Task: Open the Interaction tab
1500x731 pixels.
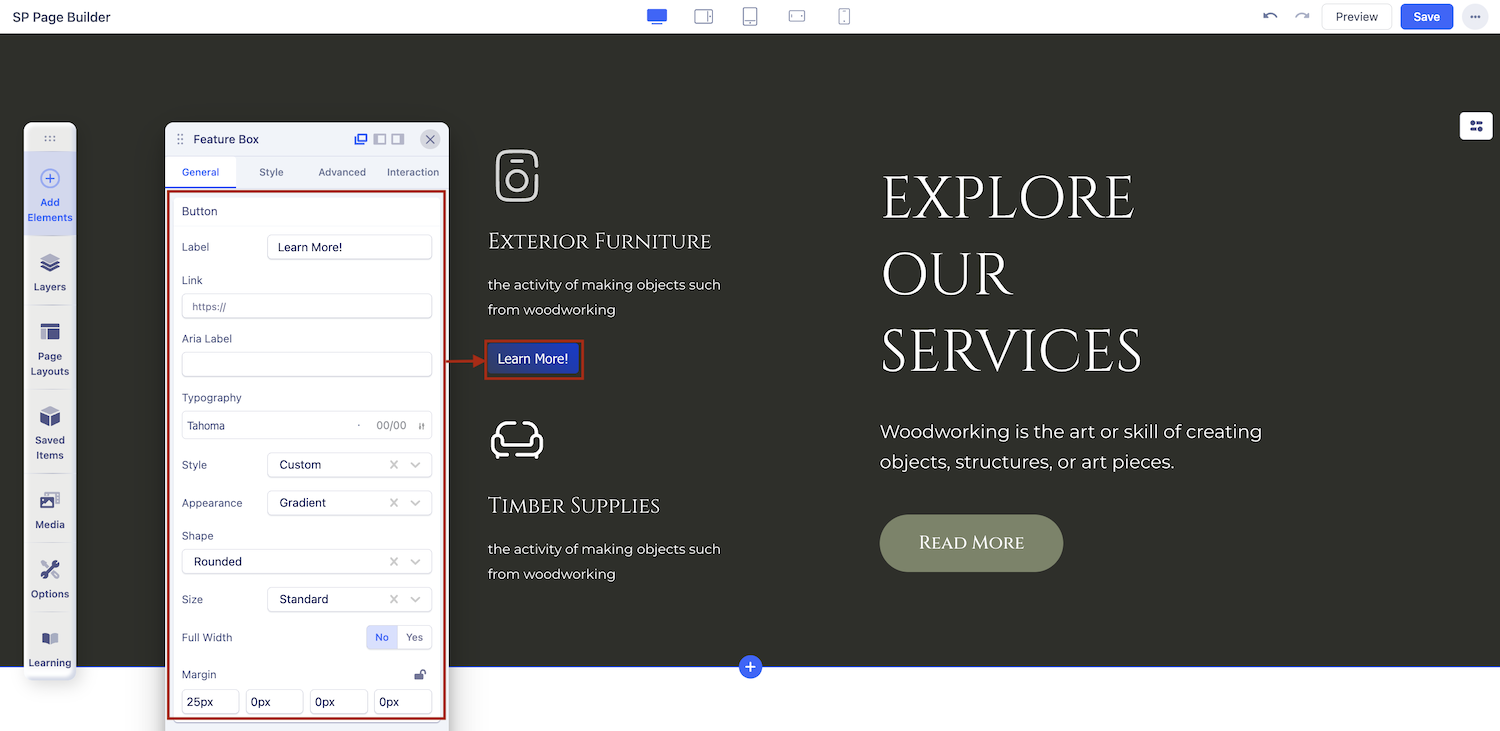Action: pos(413,172)
